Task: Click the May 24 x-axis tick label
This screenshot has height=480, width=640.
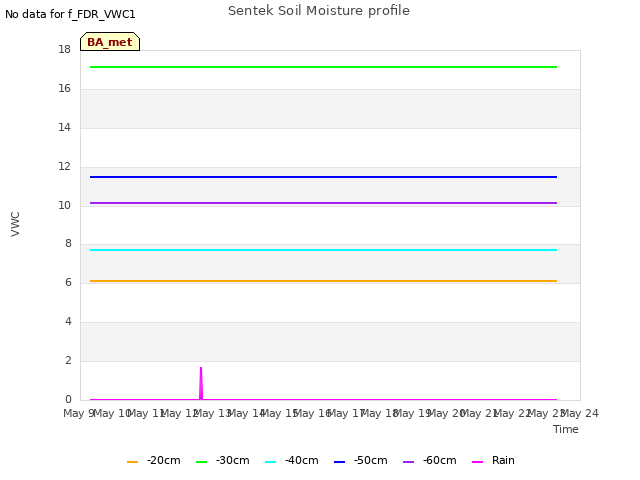Action: pyautogui.click(x=580, y=413)
